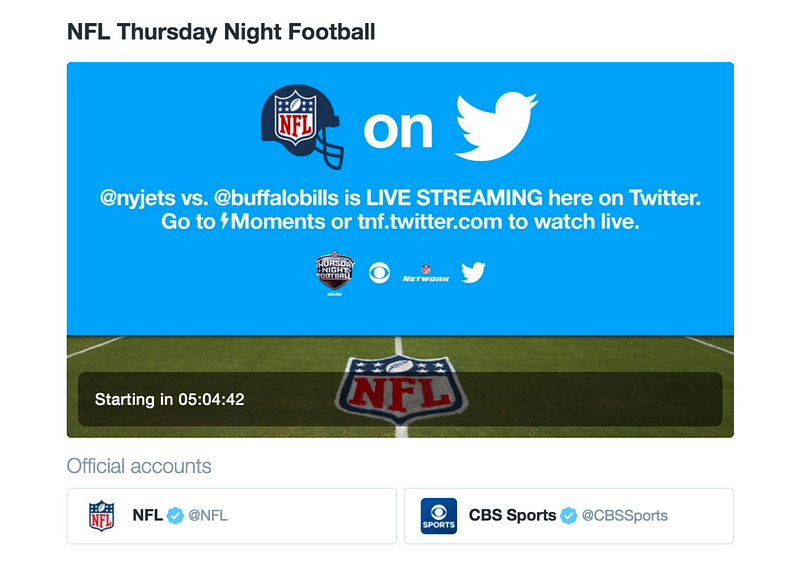Click the 'Official accounts' section label

click(139, 466)
